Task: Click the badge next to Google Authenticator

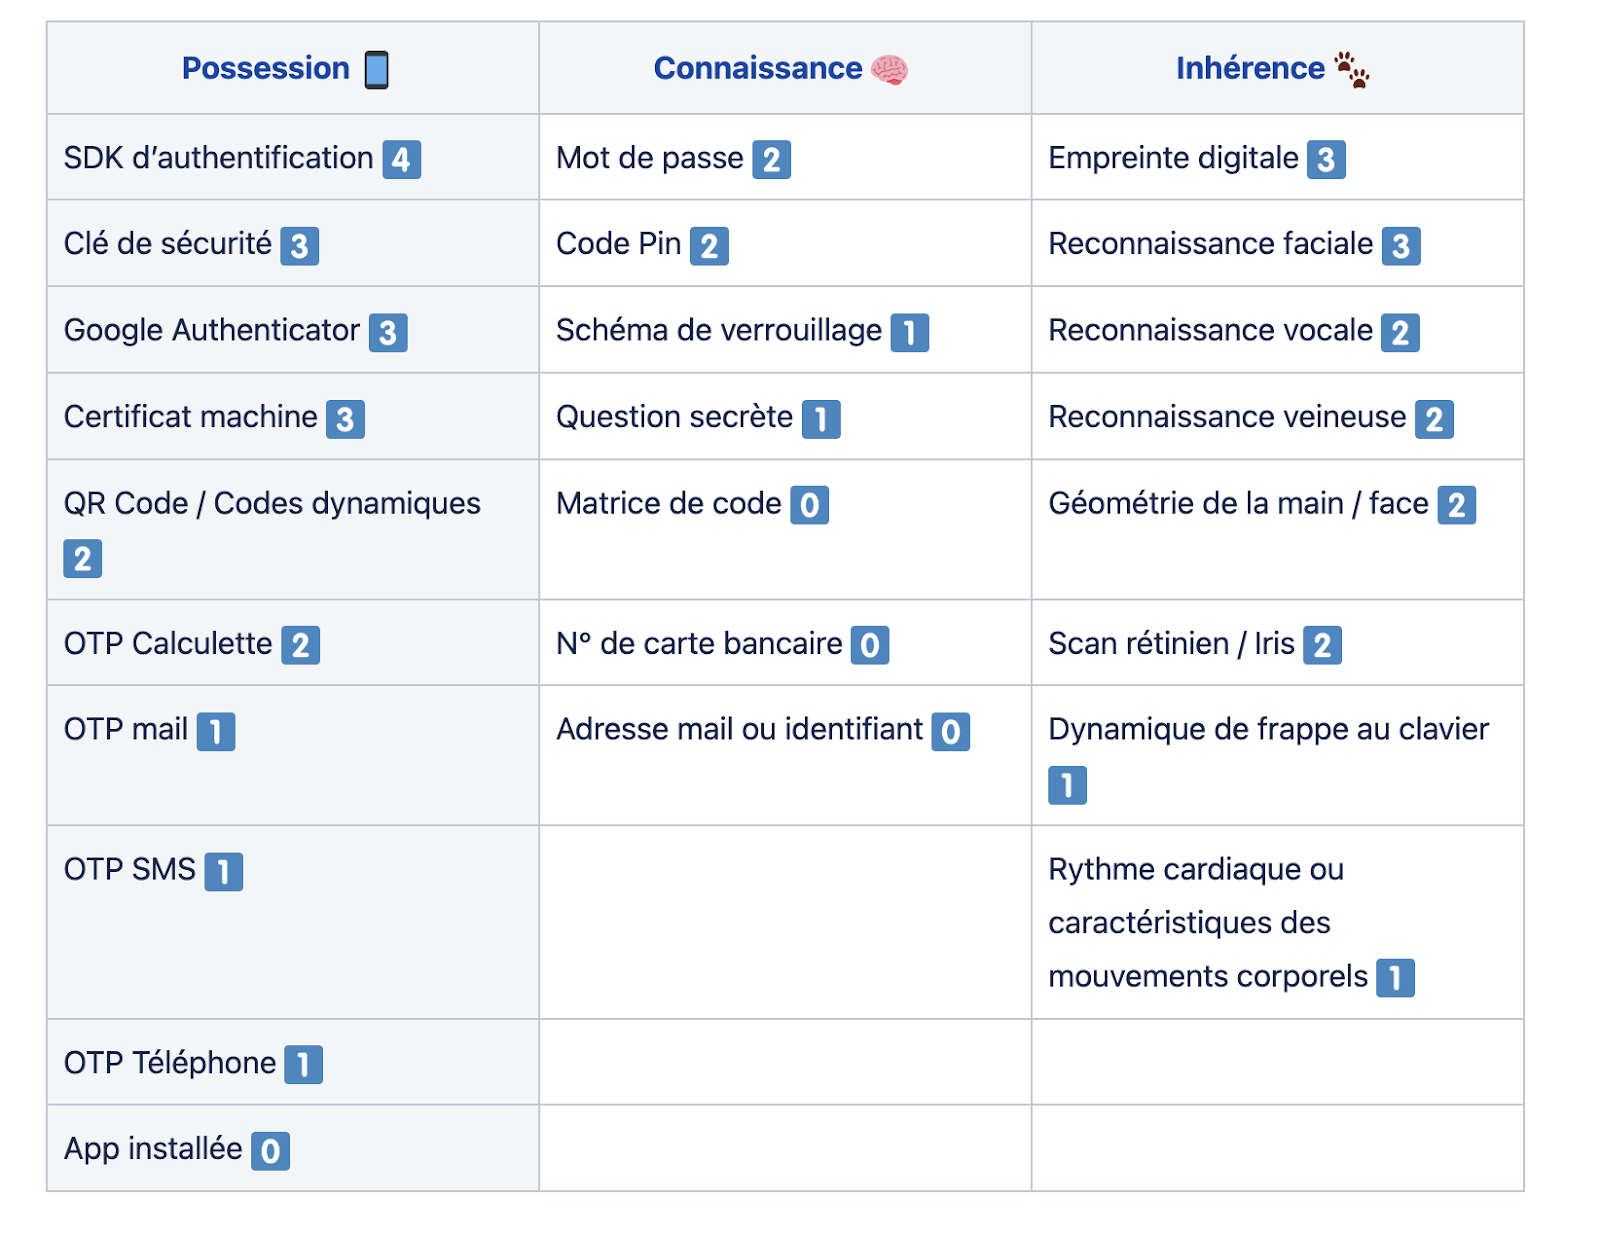Action: pyautogui.click(x=388, y=333)
